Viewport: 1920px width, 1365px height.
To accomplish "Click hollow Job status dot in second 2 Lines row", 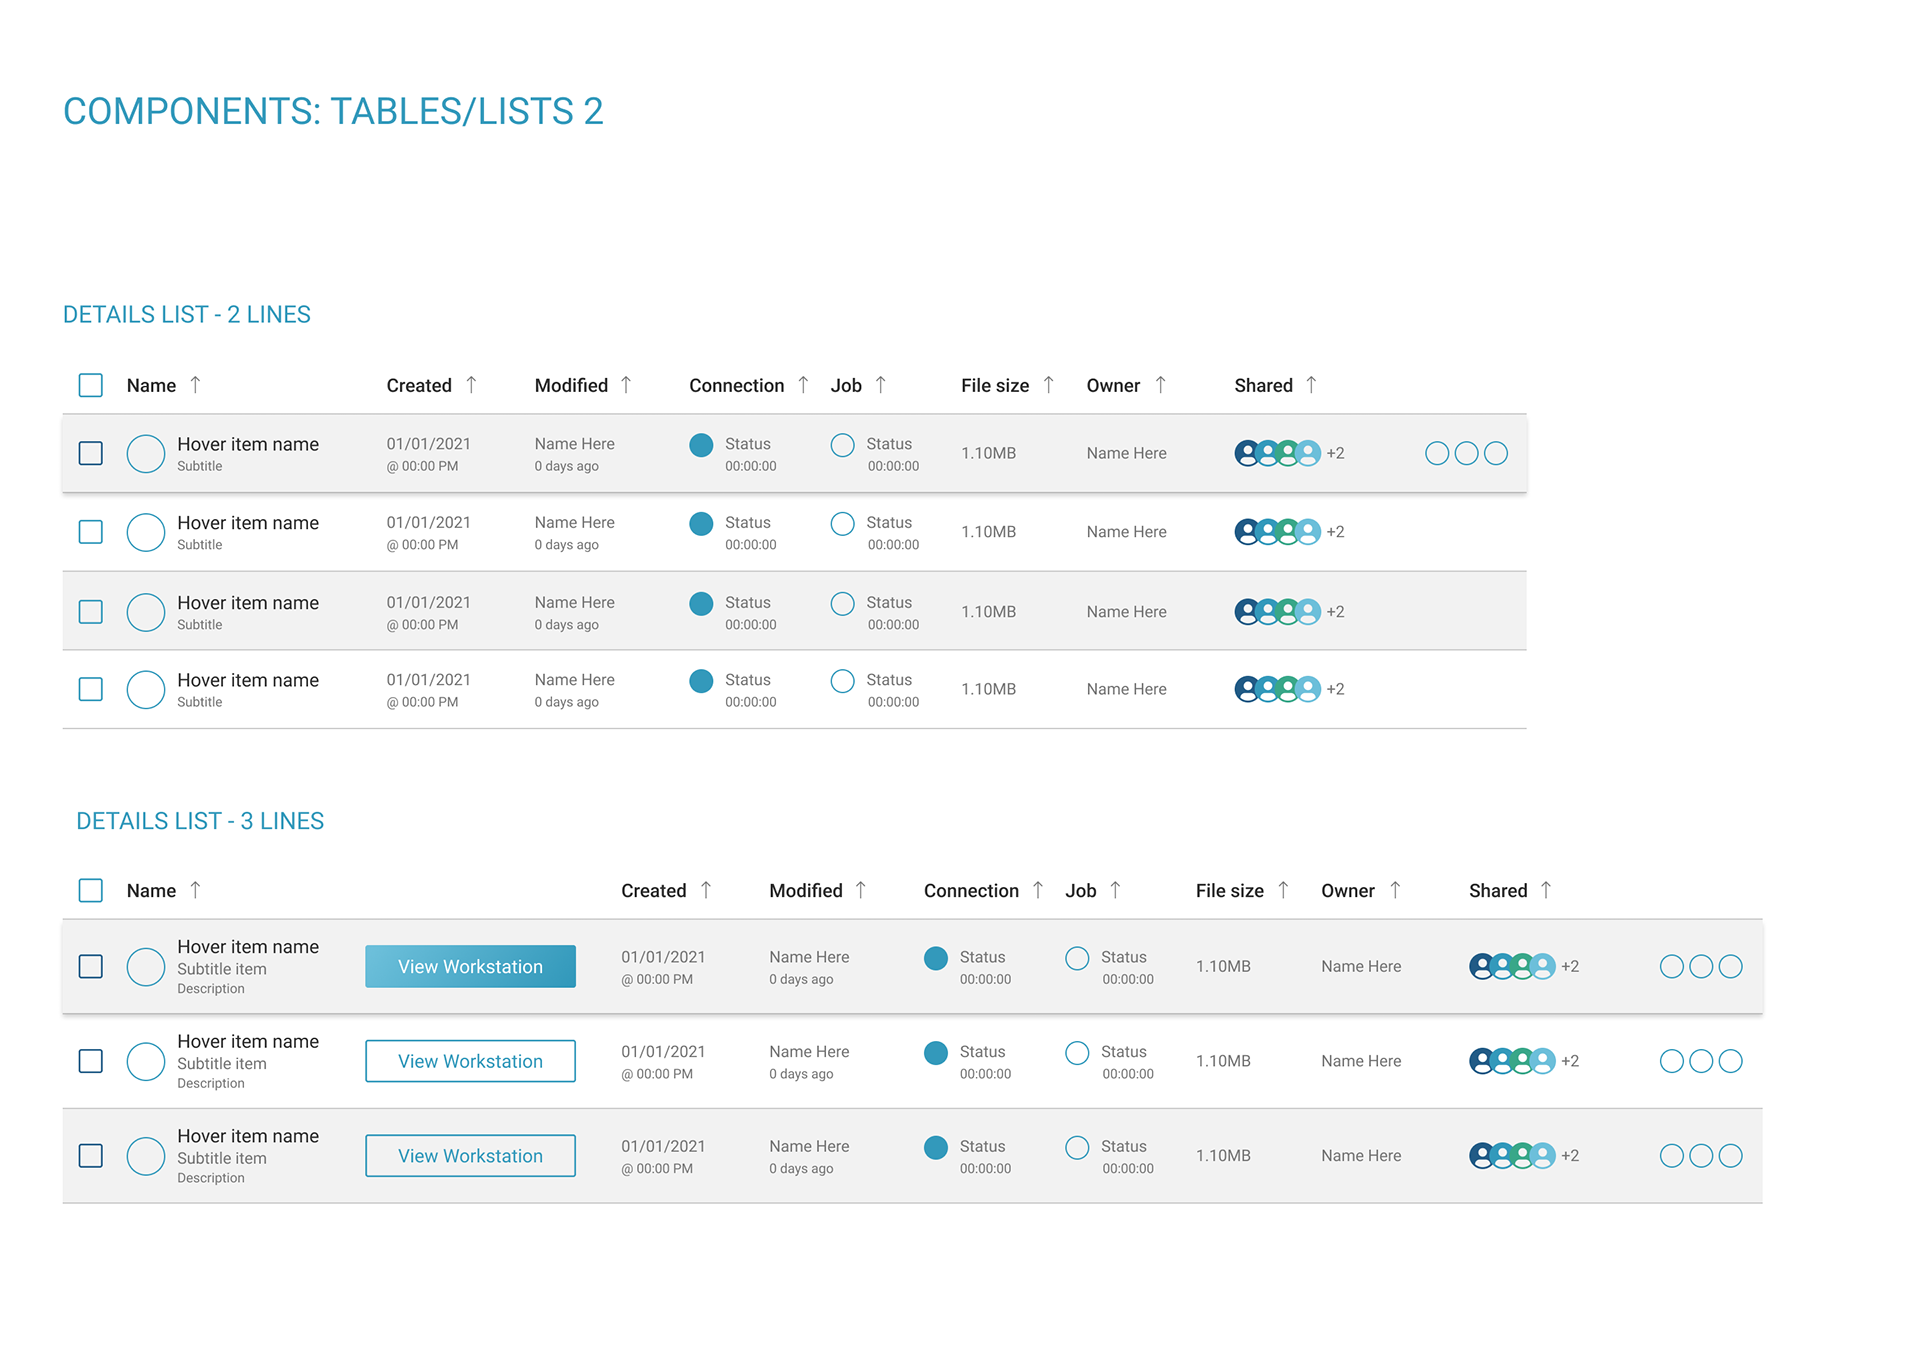I will 843,524.
